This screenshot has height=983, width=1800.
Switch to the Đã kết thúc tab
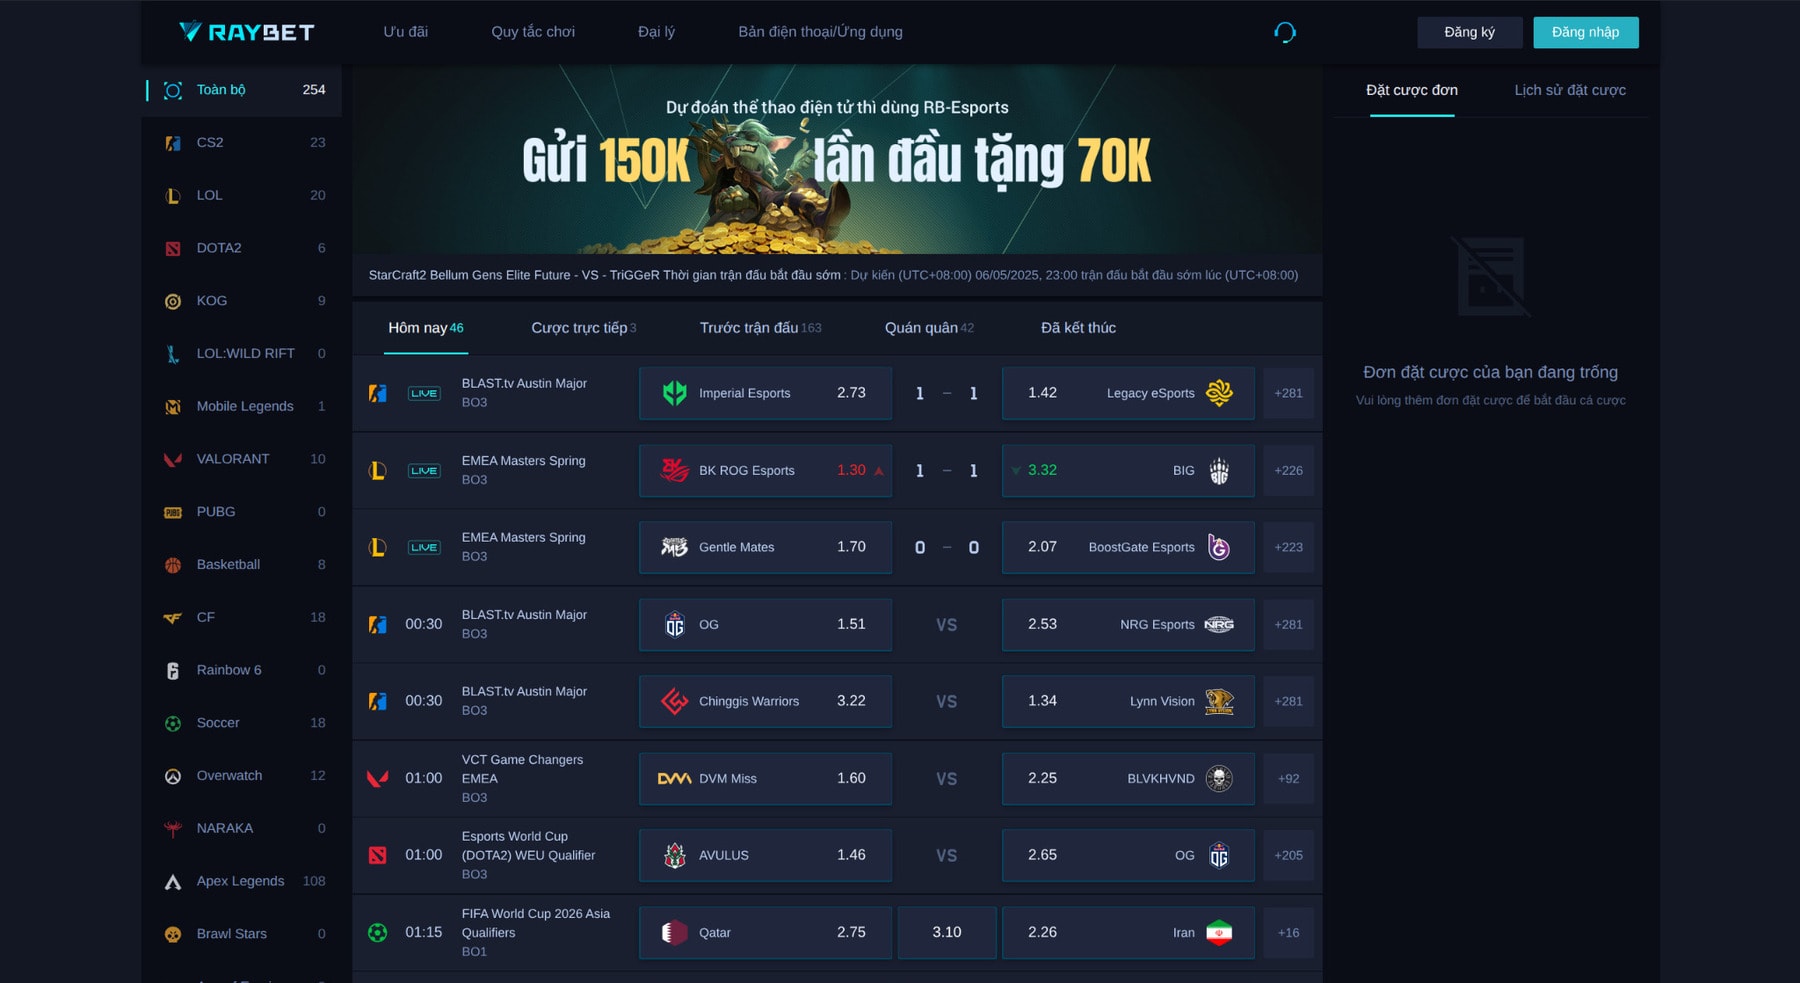coord(1078,328)
